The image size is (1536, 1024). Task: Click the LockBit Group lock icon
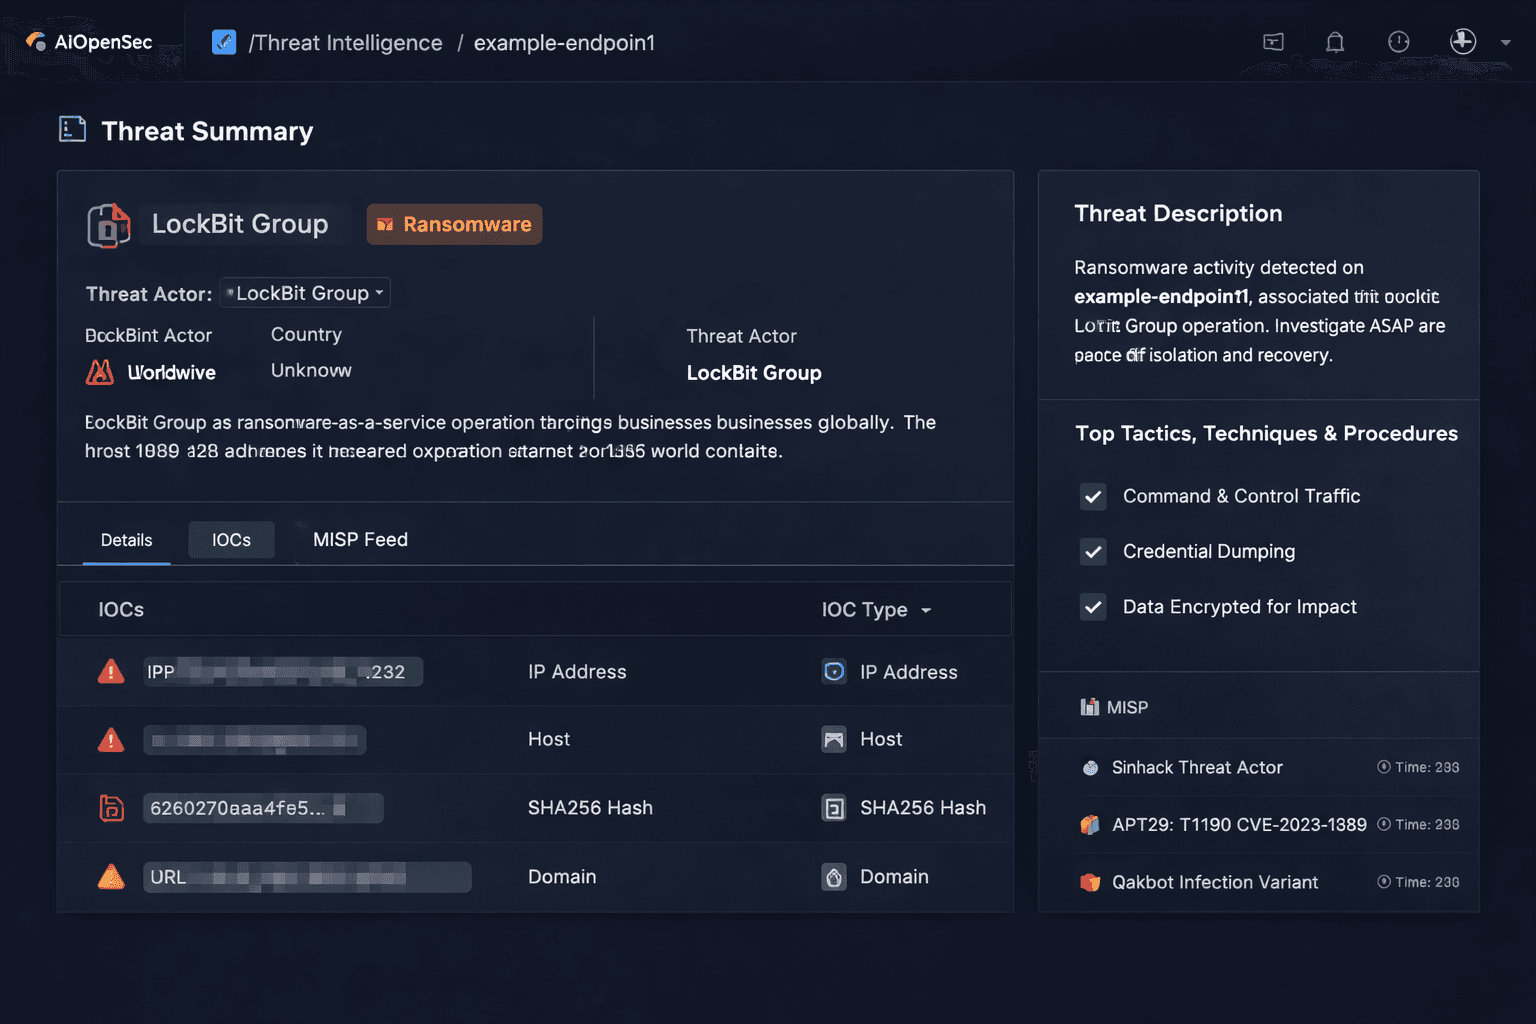pyautogui.click(x=108, y=224)
